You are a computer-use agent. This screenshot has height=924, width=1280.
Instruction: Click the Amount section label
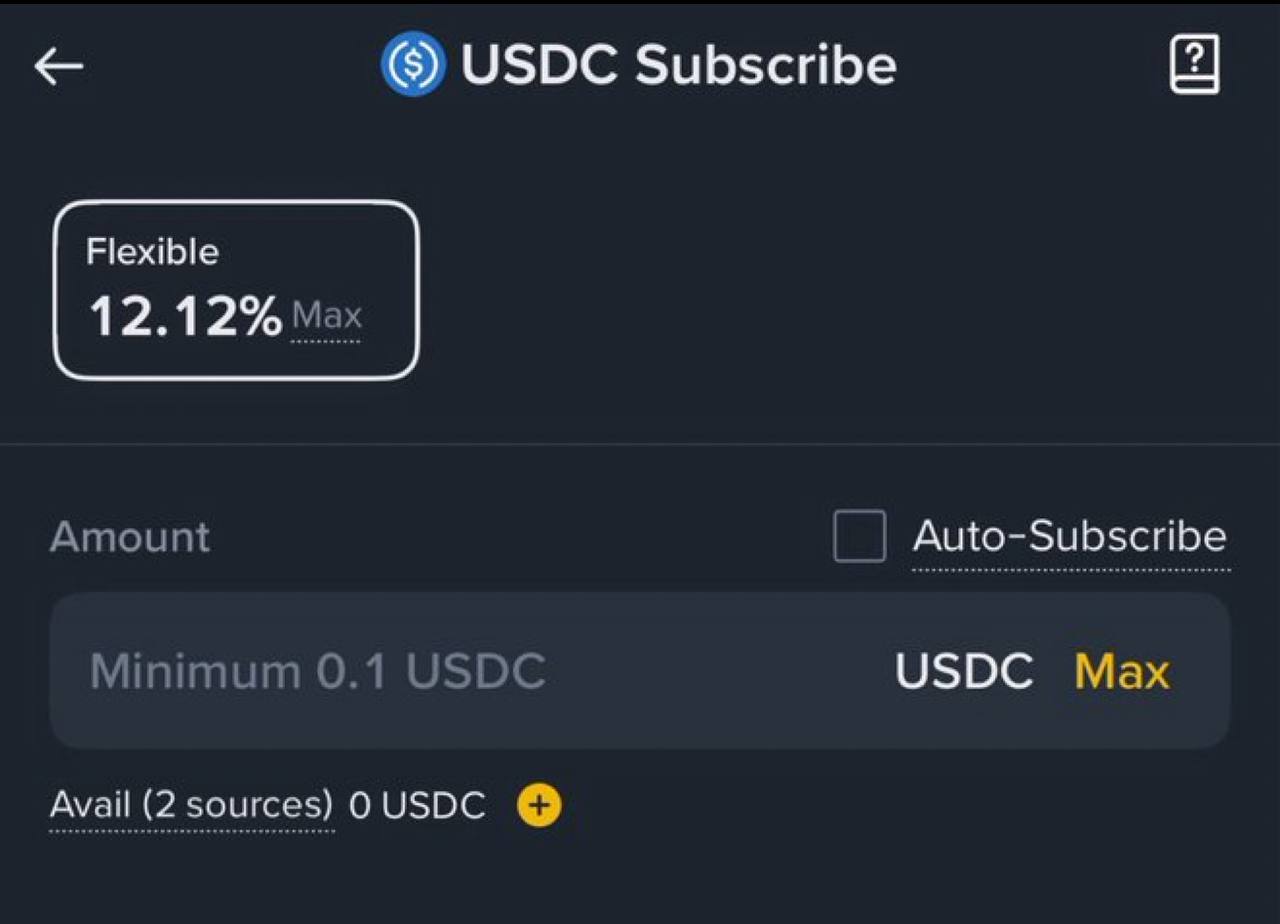(130, 537)
